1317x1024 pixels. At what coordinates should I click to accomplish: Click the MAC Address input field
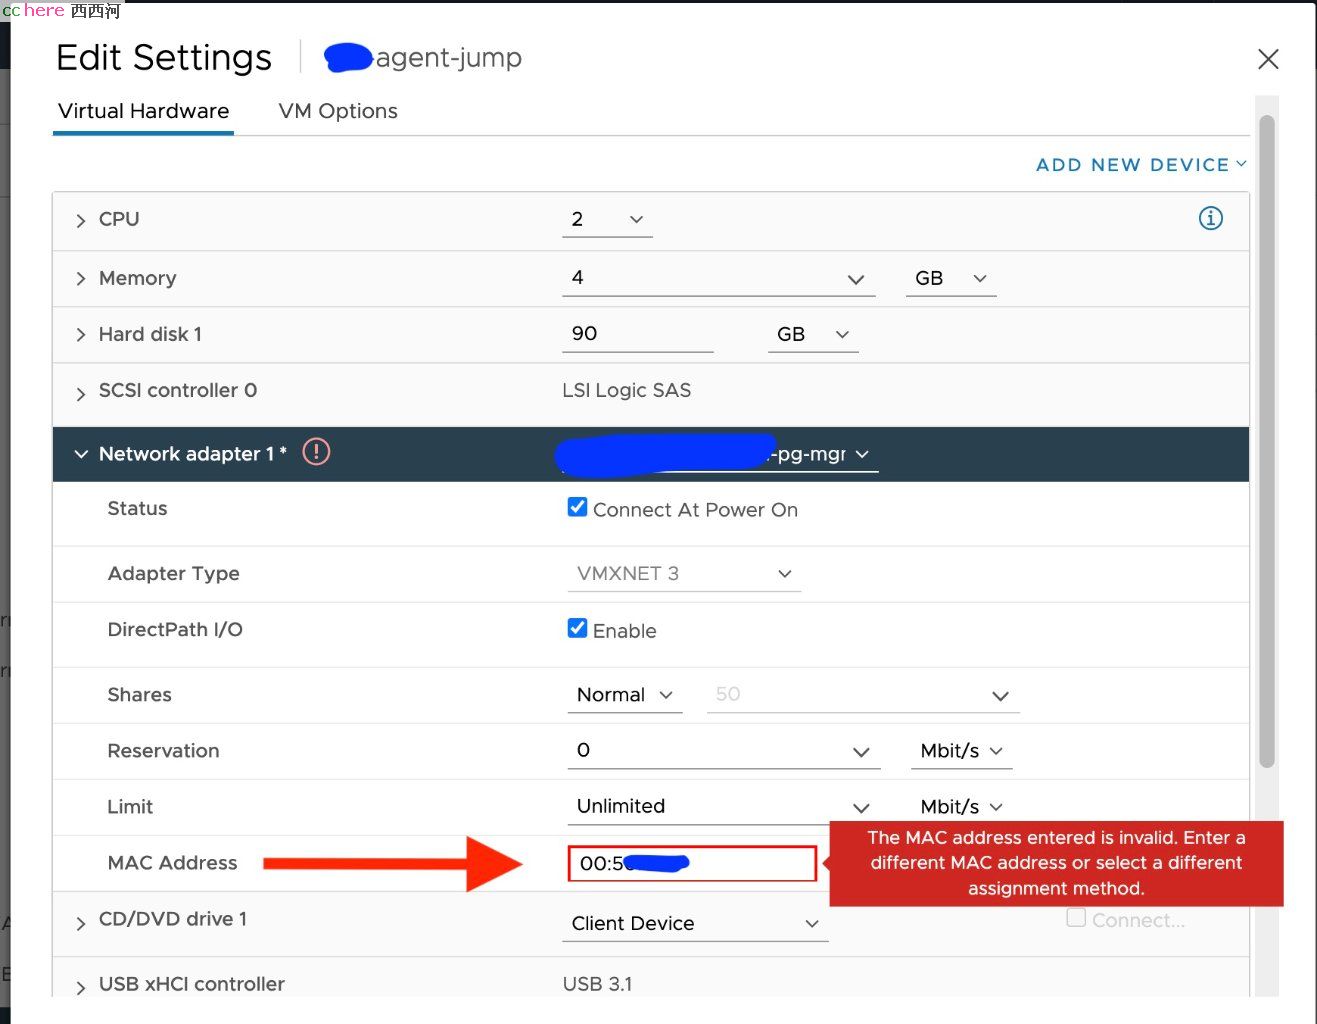(x=692, y=863)
